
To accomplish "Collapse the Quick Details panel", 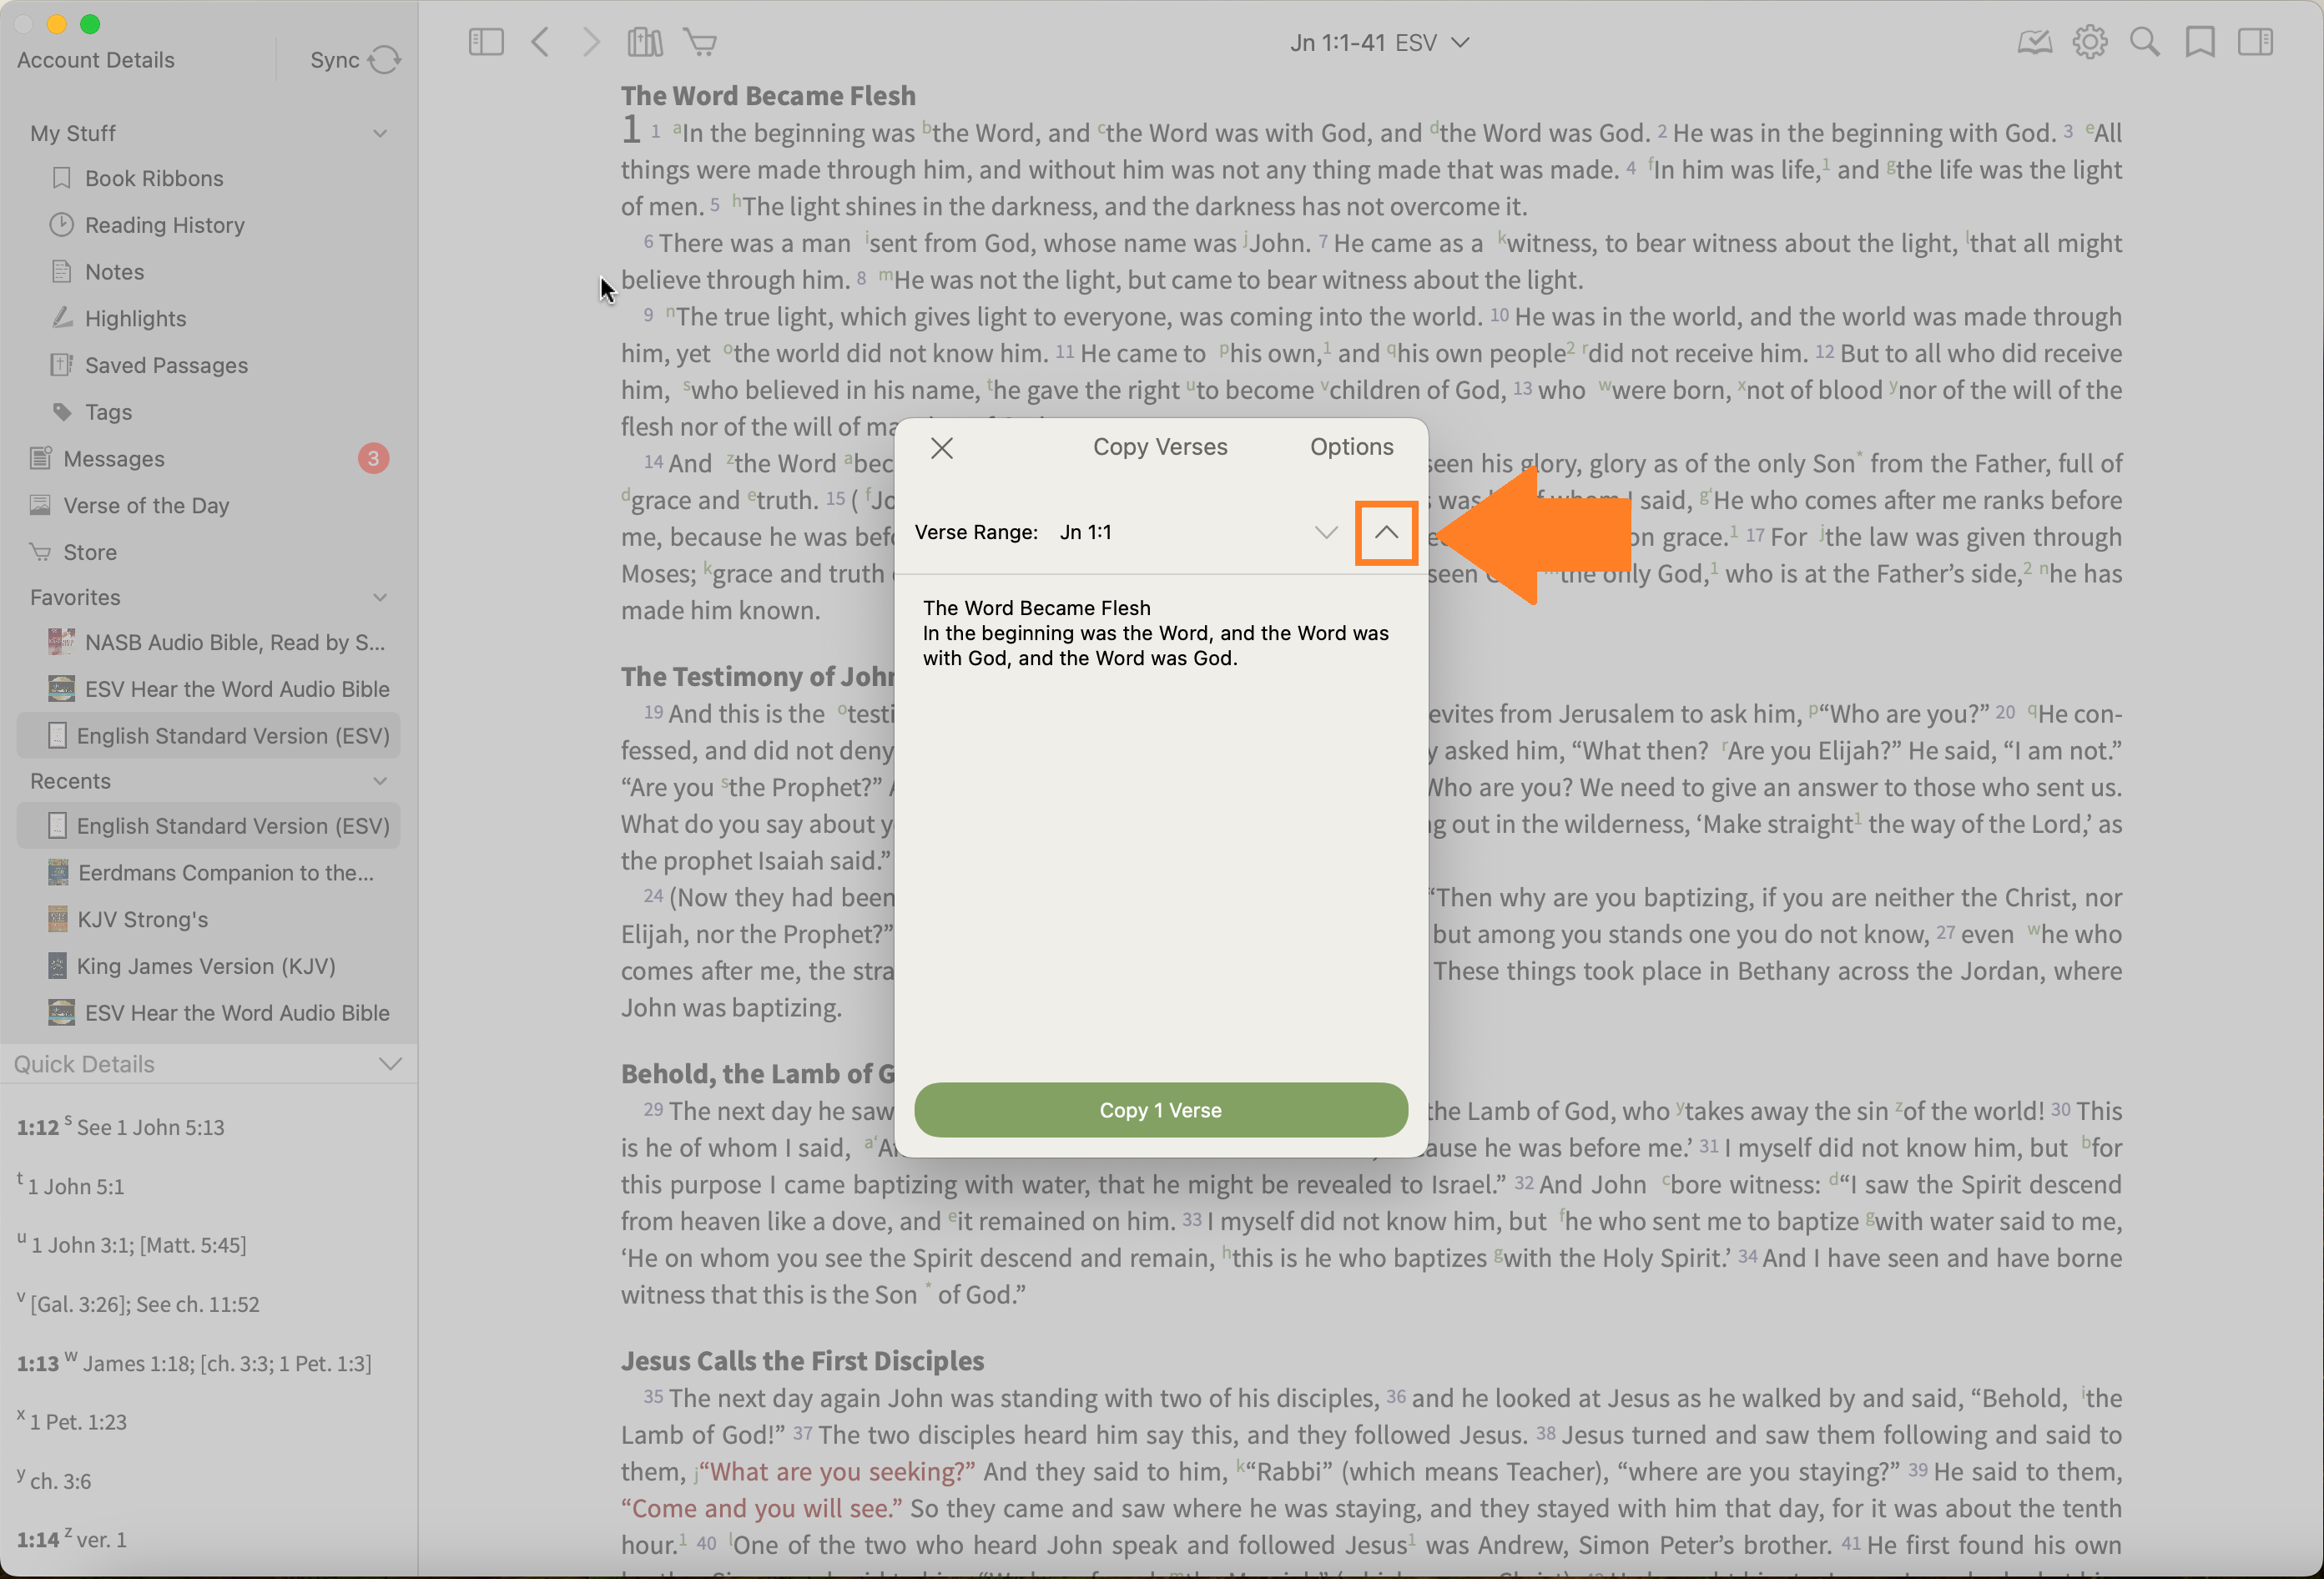I will (390, 1063).
